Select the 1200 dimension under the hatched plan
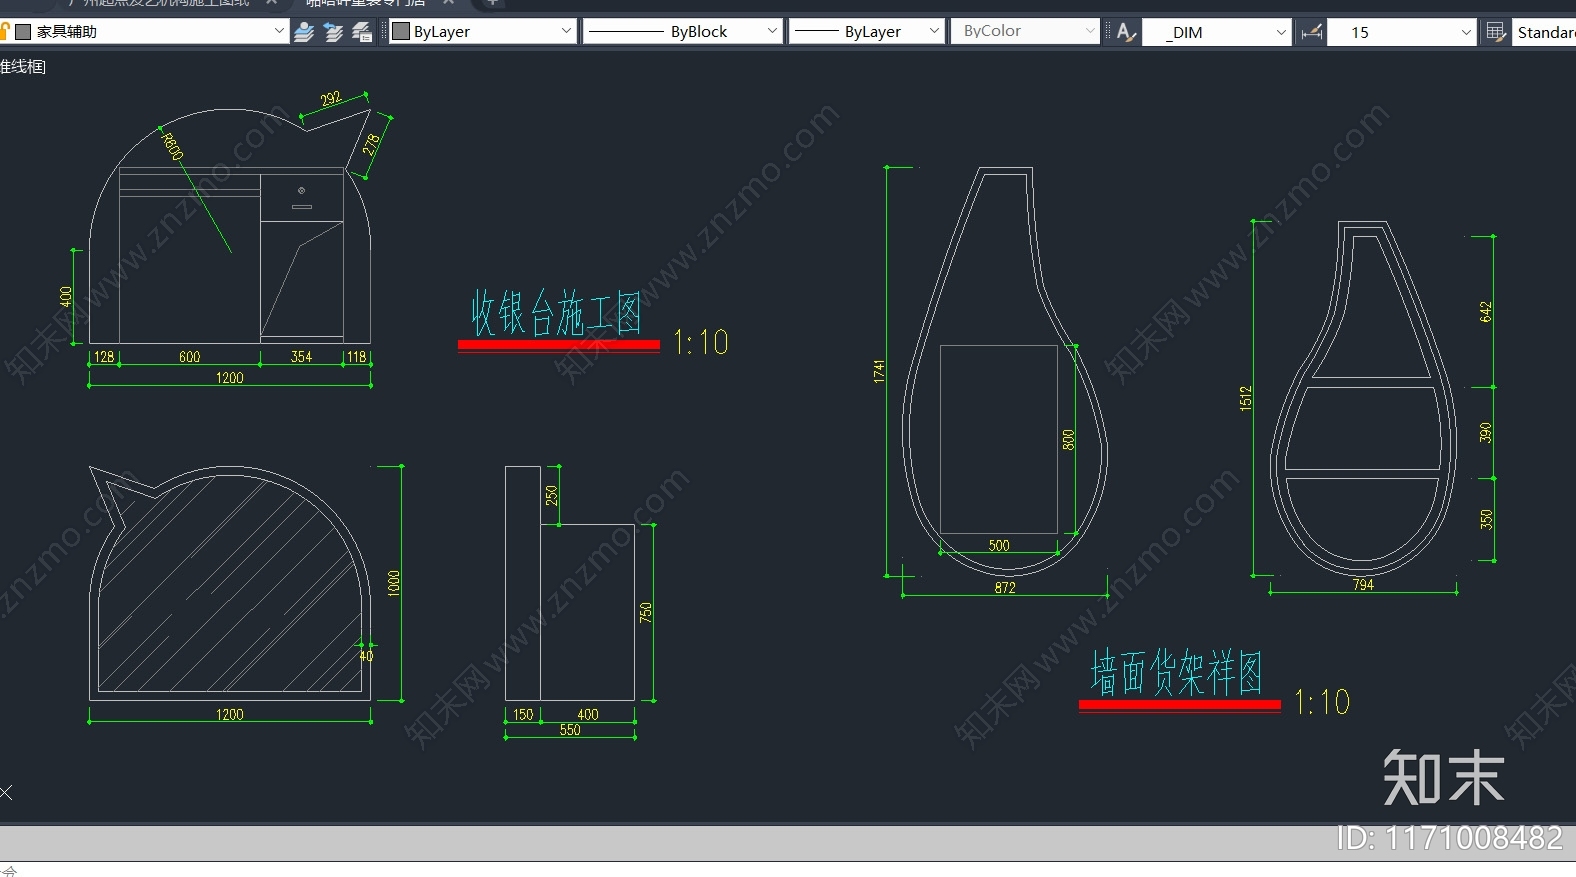 pyautogui.click(x=229, y=715)
